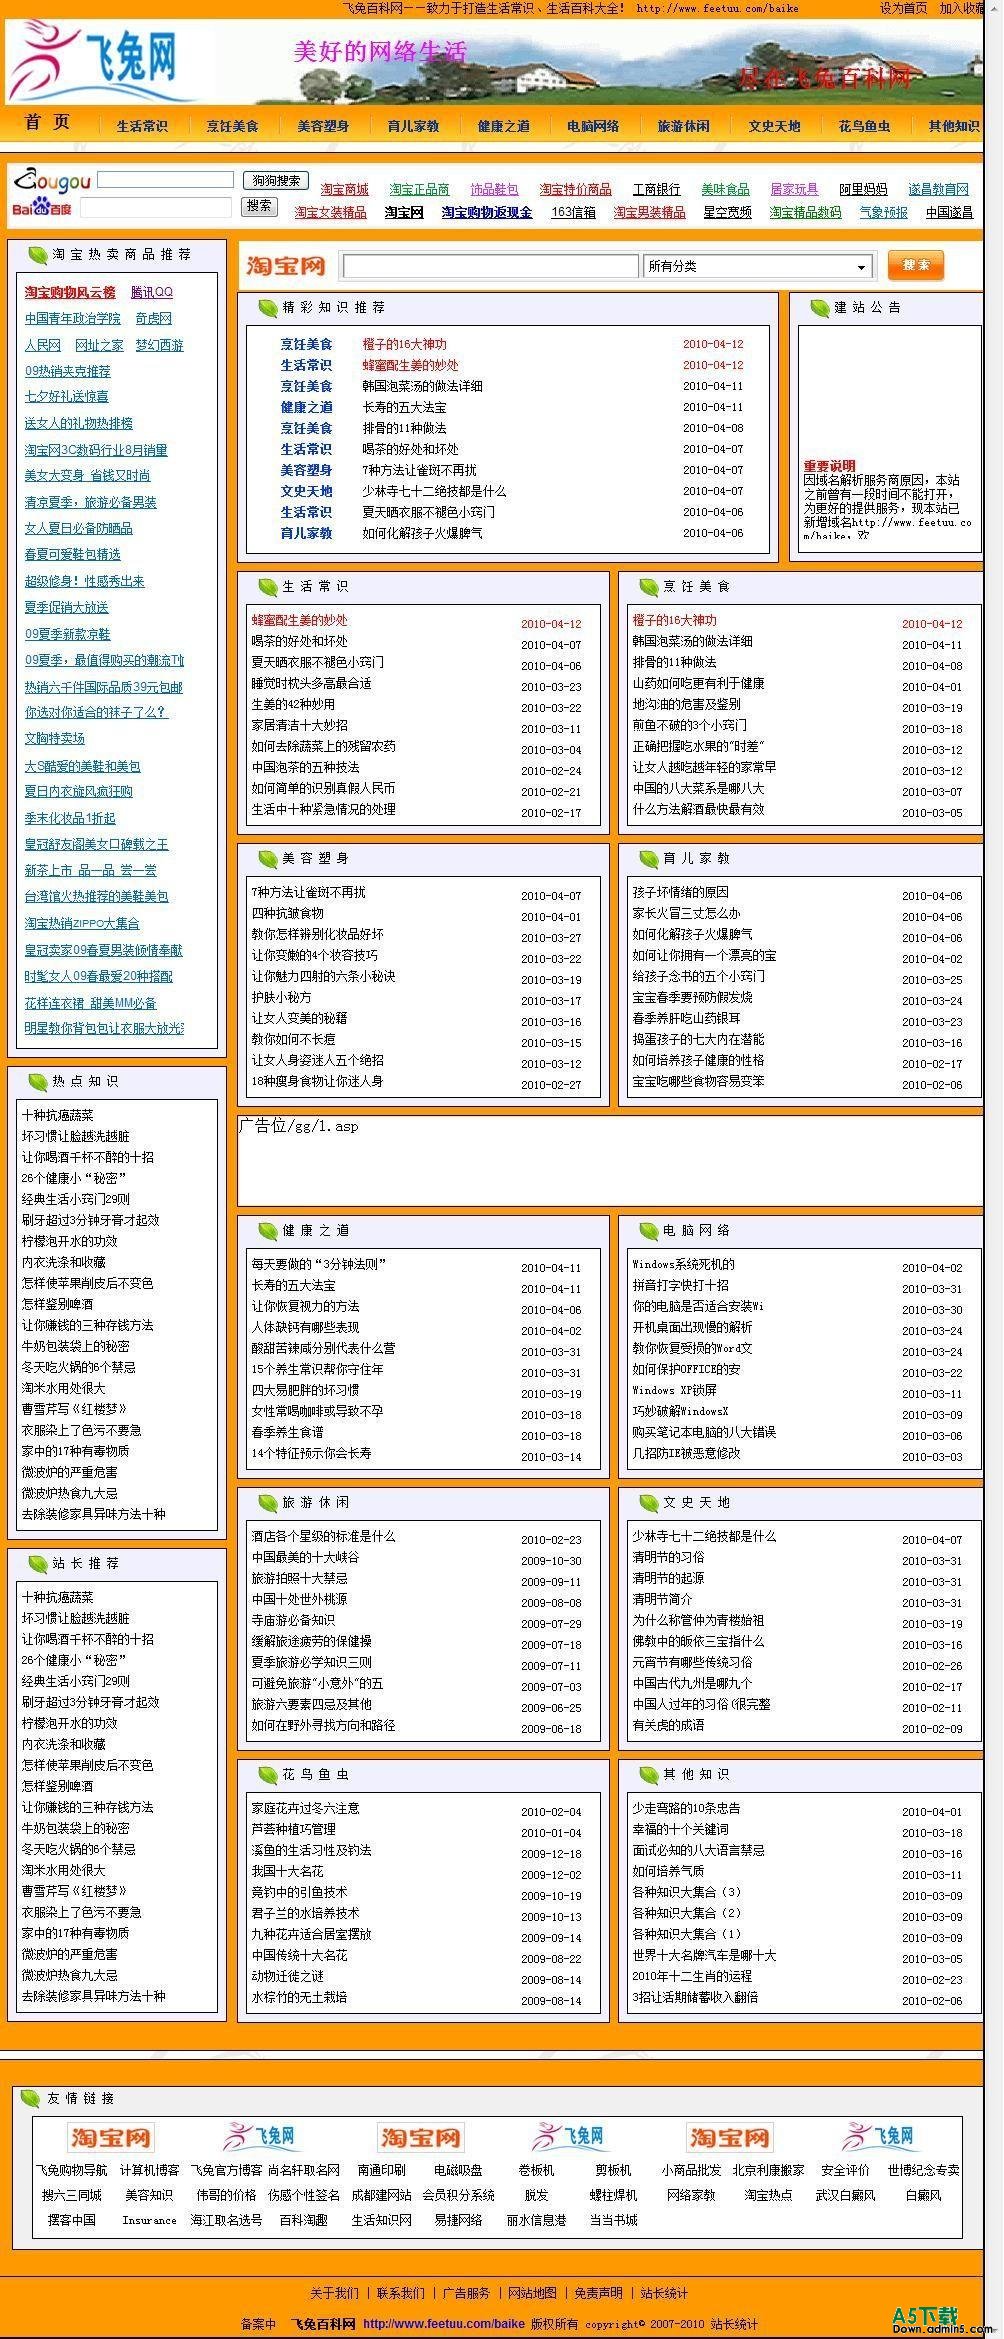Click 当当书城 in 友情链接
This screenshot has height=2339, width=1004.
[x=613, y=2219]
